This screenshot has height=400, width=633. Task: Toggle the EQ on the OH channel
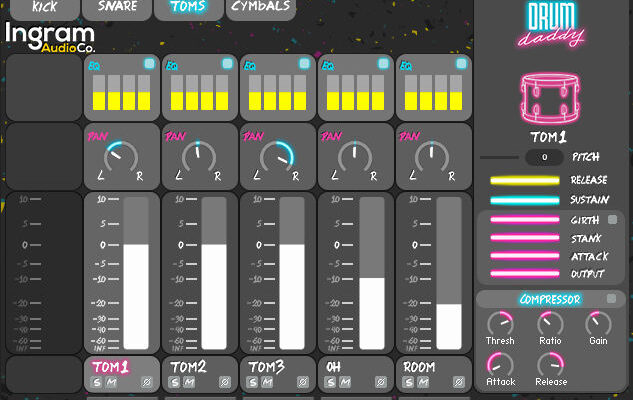coord(383,64)
